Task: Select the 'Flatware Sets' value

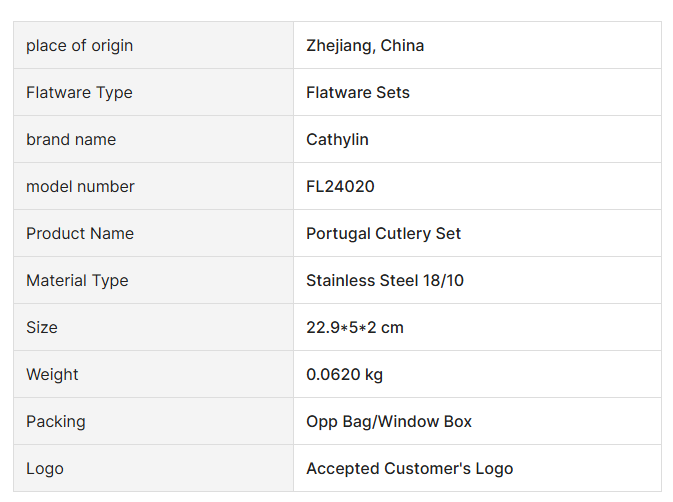Action: [358, 93]
